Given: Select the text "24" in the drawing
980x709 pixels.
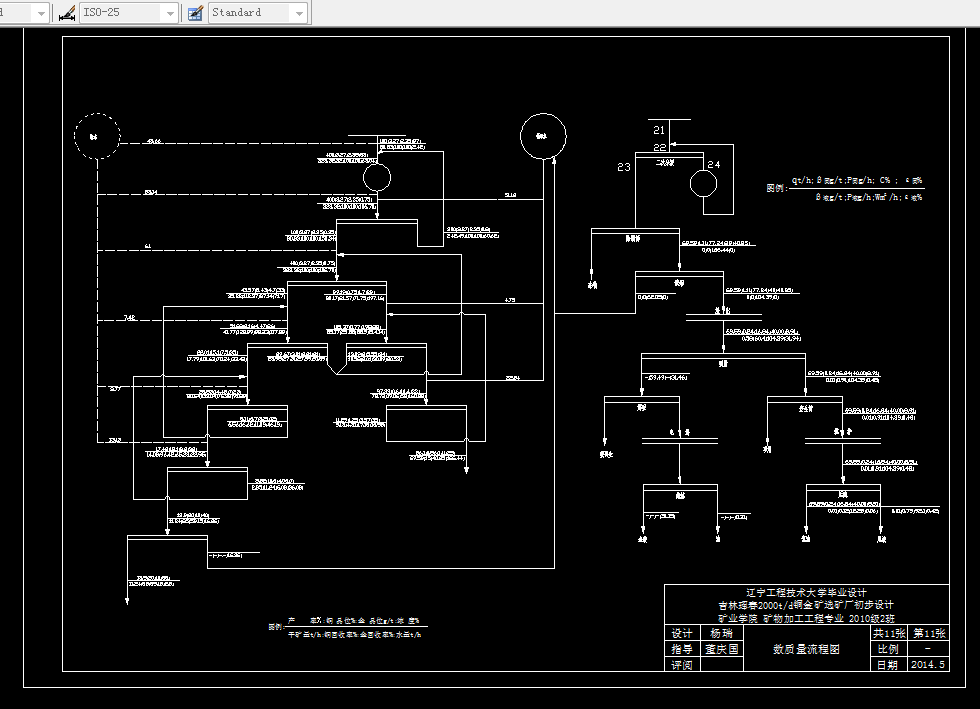Looking at the screenshot, I should click(714, 164).
